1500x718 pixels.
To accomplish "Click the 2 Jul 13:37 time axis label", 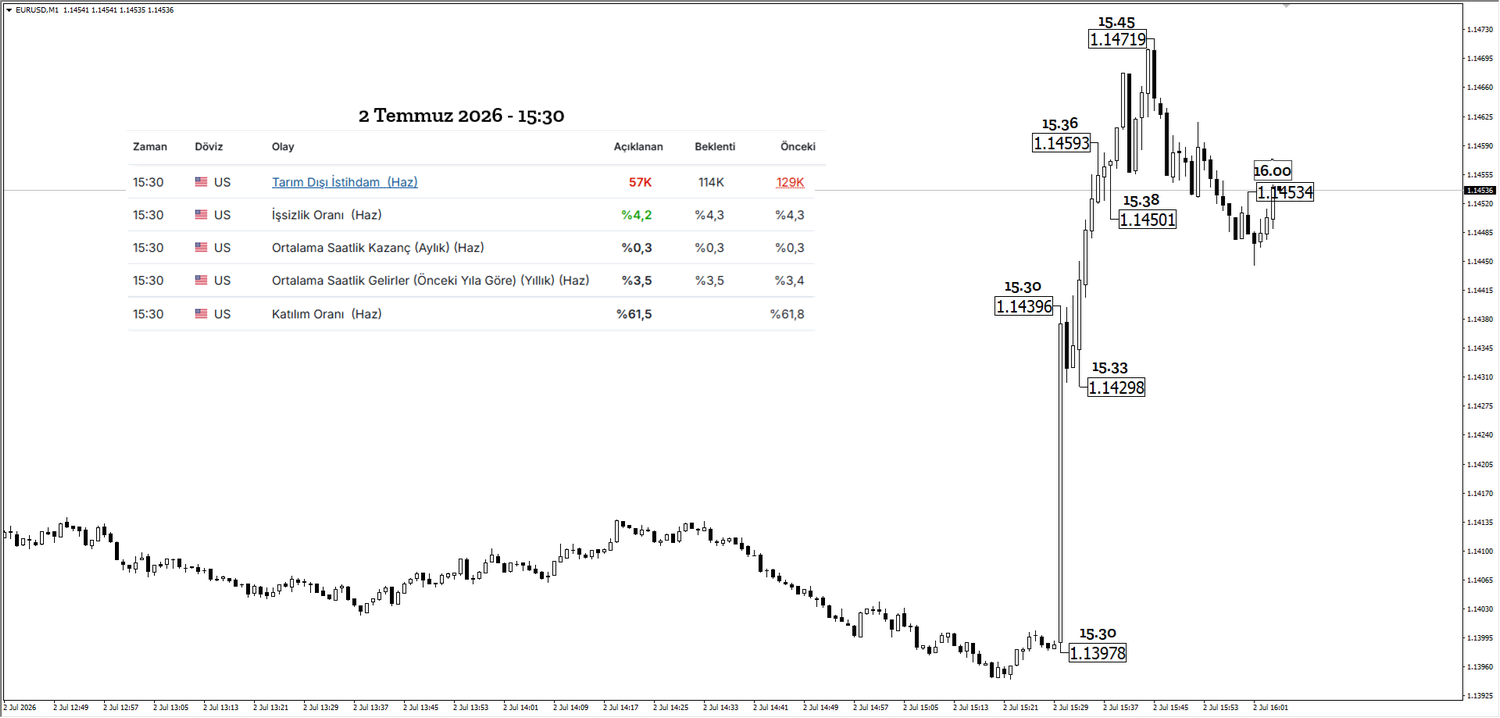I will coord(370,707).
